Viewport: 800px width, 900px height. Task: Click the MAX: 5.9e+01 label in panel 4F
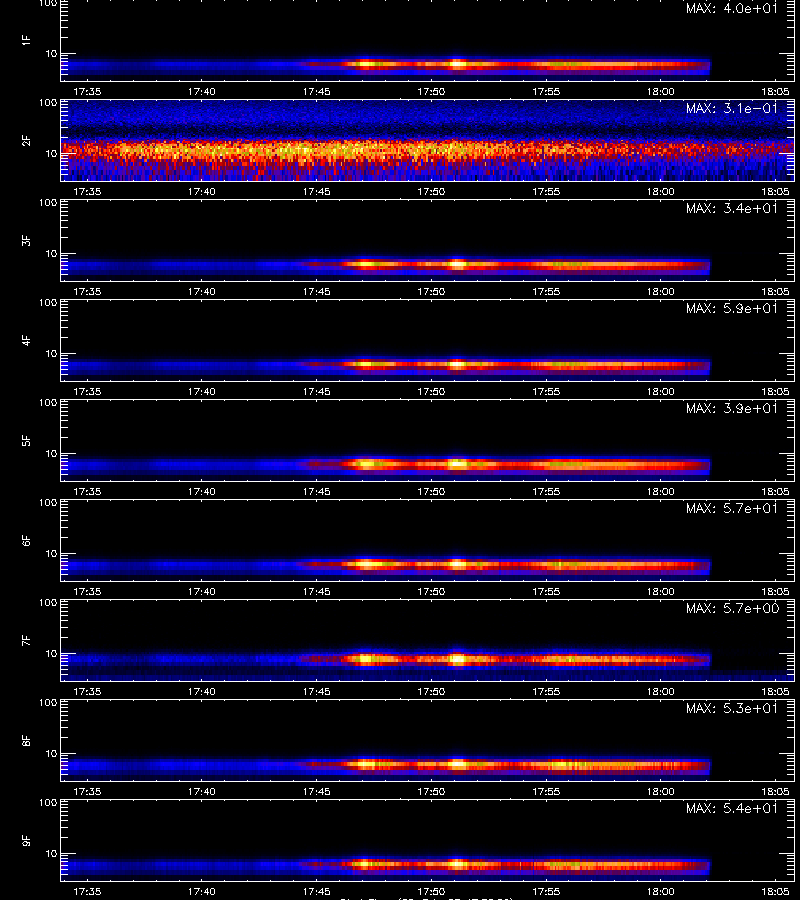(x=732, y=308)
